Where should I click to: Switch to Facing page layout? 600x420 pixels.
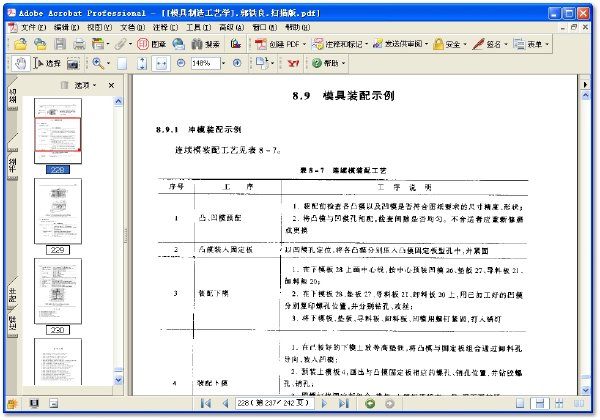point(579,403)
